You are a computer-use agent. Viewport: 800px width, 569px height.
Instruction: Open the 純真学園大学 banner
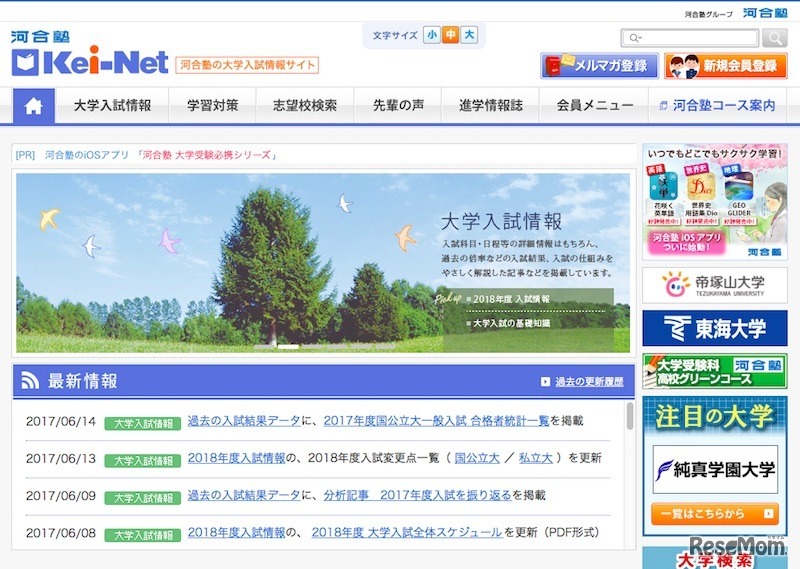click(x=715, y=469)
